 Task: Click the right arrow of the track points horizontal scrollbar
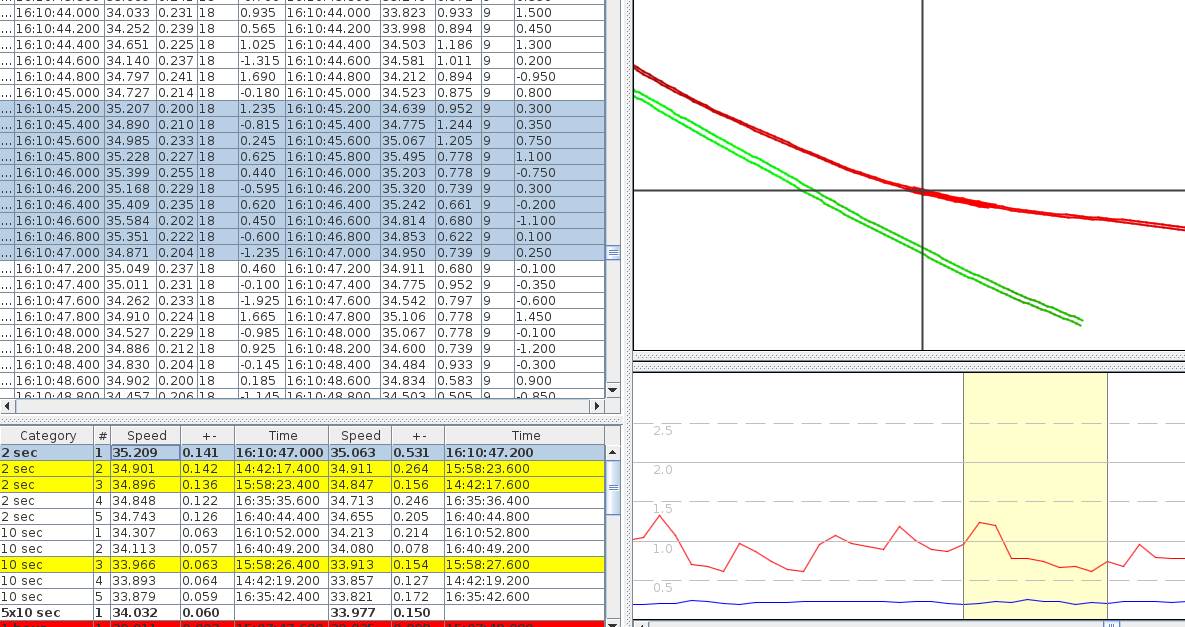pos(597,406)
